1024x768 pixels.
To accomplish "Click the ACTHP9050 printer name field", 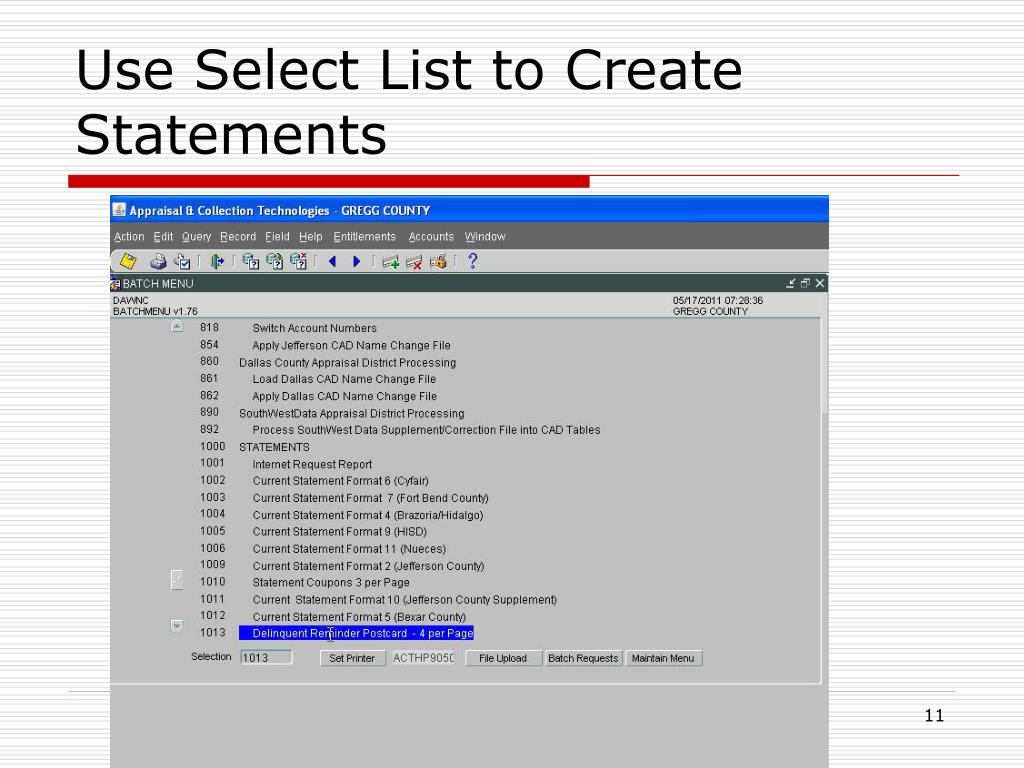I will point(423,658).
